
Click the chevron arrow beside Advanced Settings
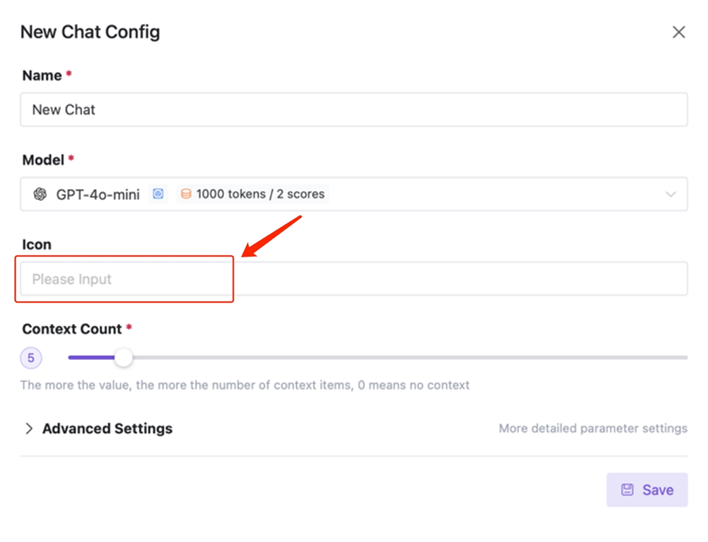point(29,428)
